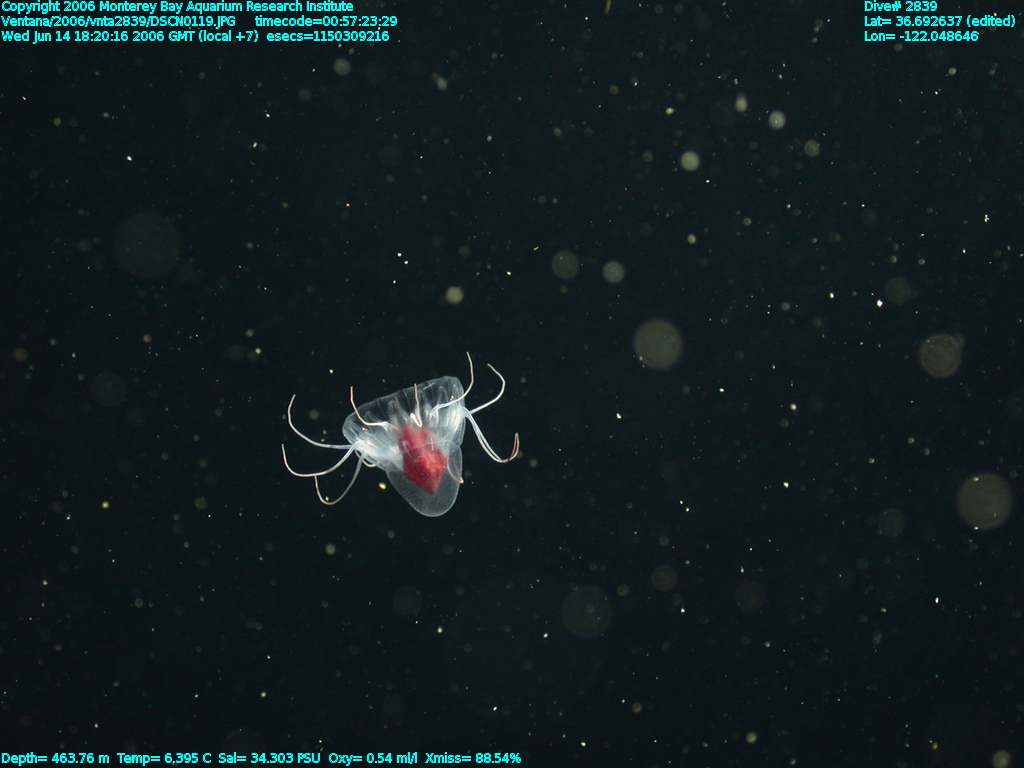Click the Depth= 463.76 m reading
This screenshot has width=1024, height=768.
[x=55, y=759]
